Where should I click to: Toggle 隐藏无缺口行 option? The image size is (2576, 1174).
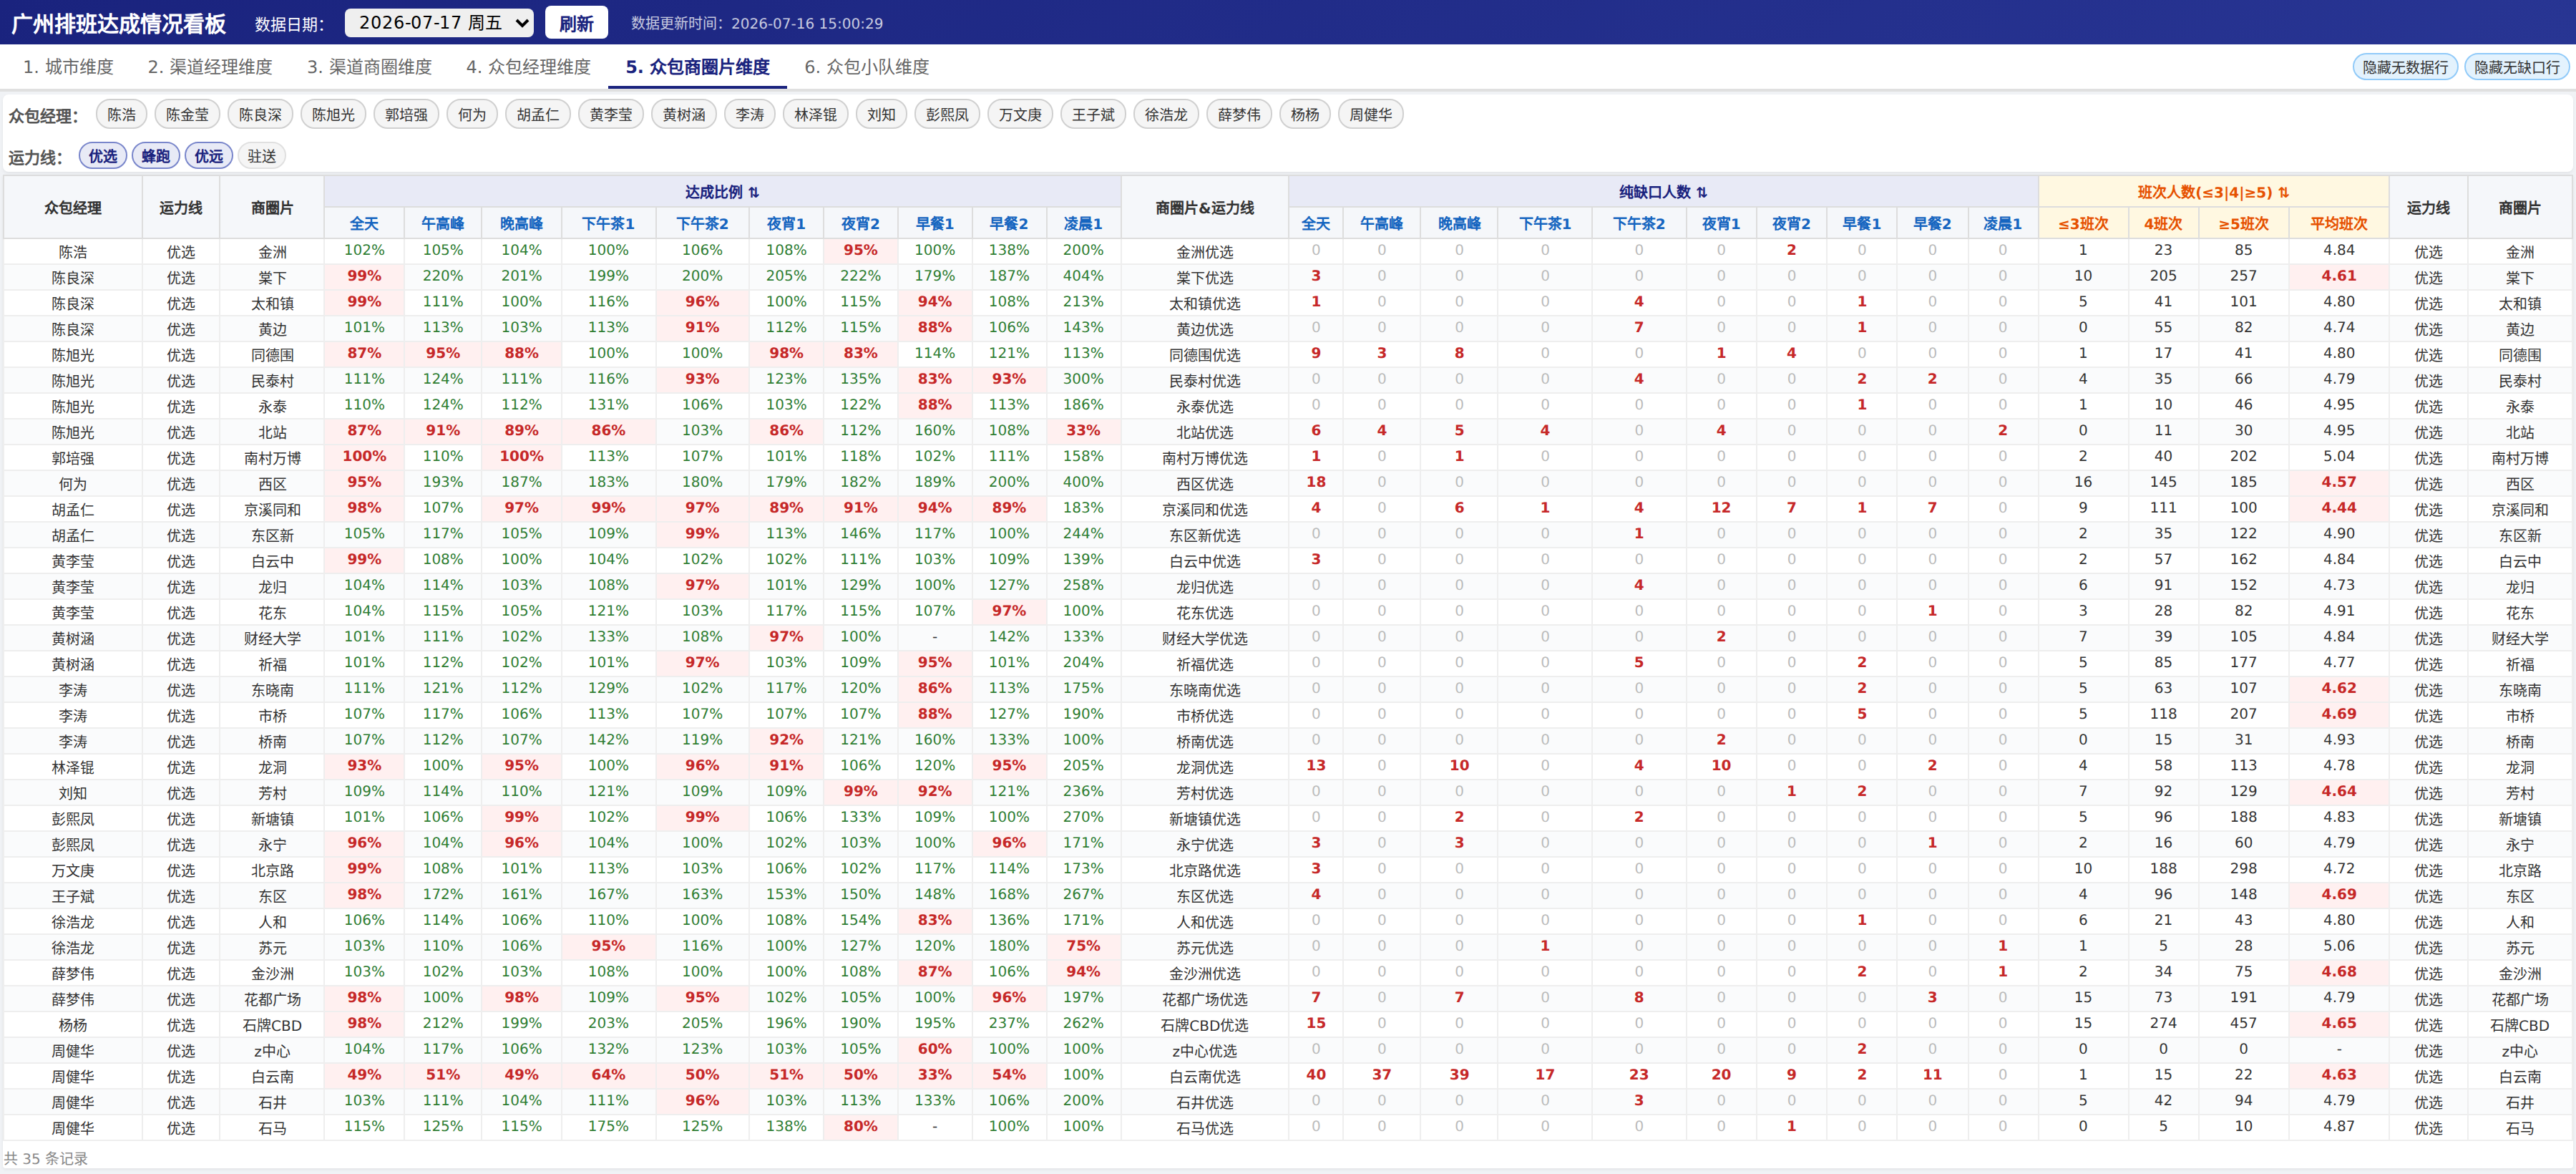2516,67
